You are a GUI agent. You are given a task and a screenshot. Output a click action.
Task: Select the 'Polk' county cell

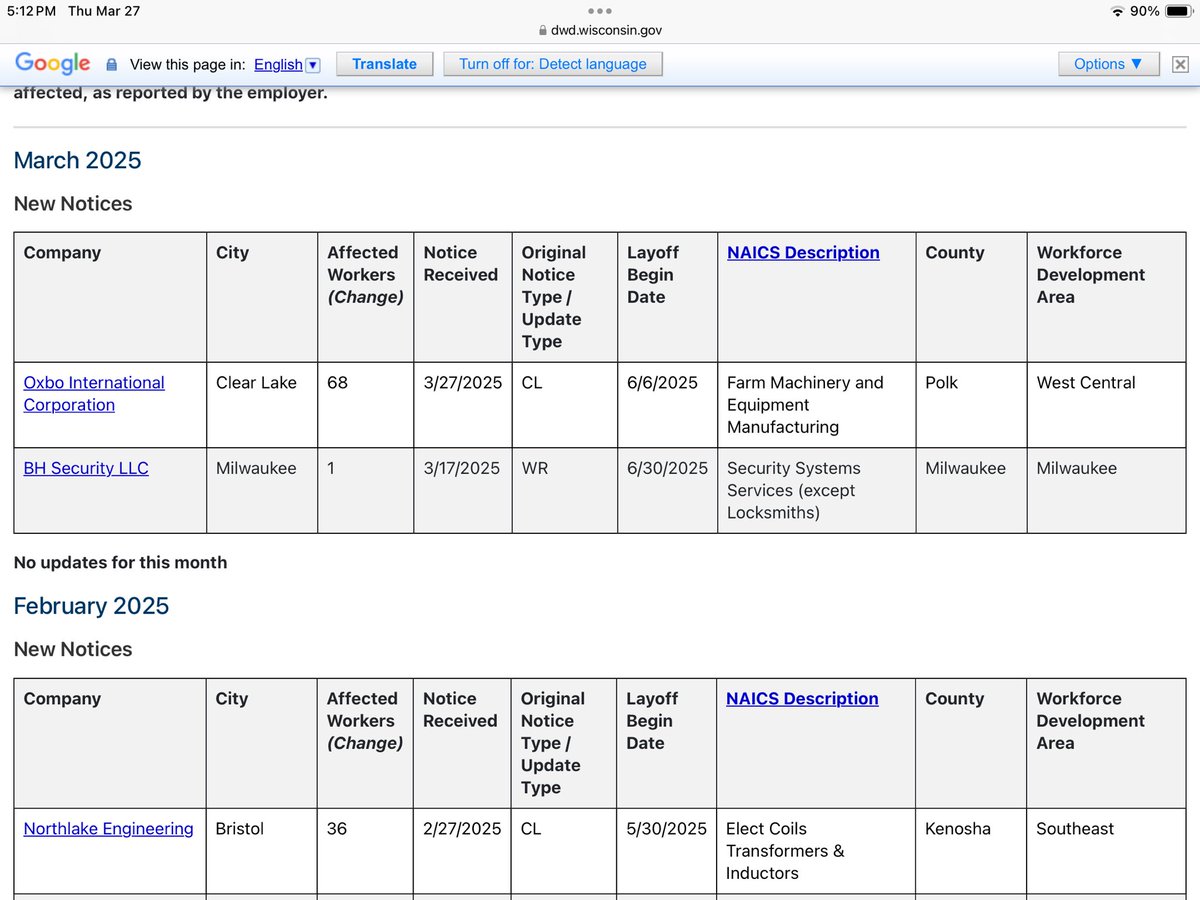click(x=971, y=404)
